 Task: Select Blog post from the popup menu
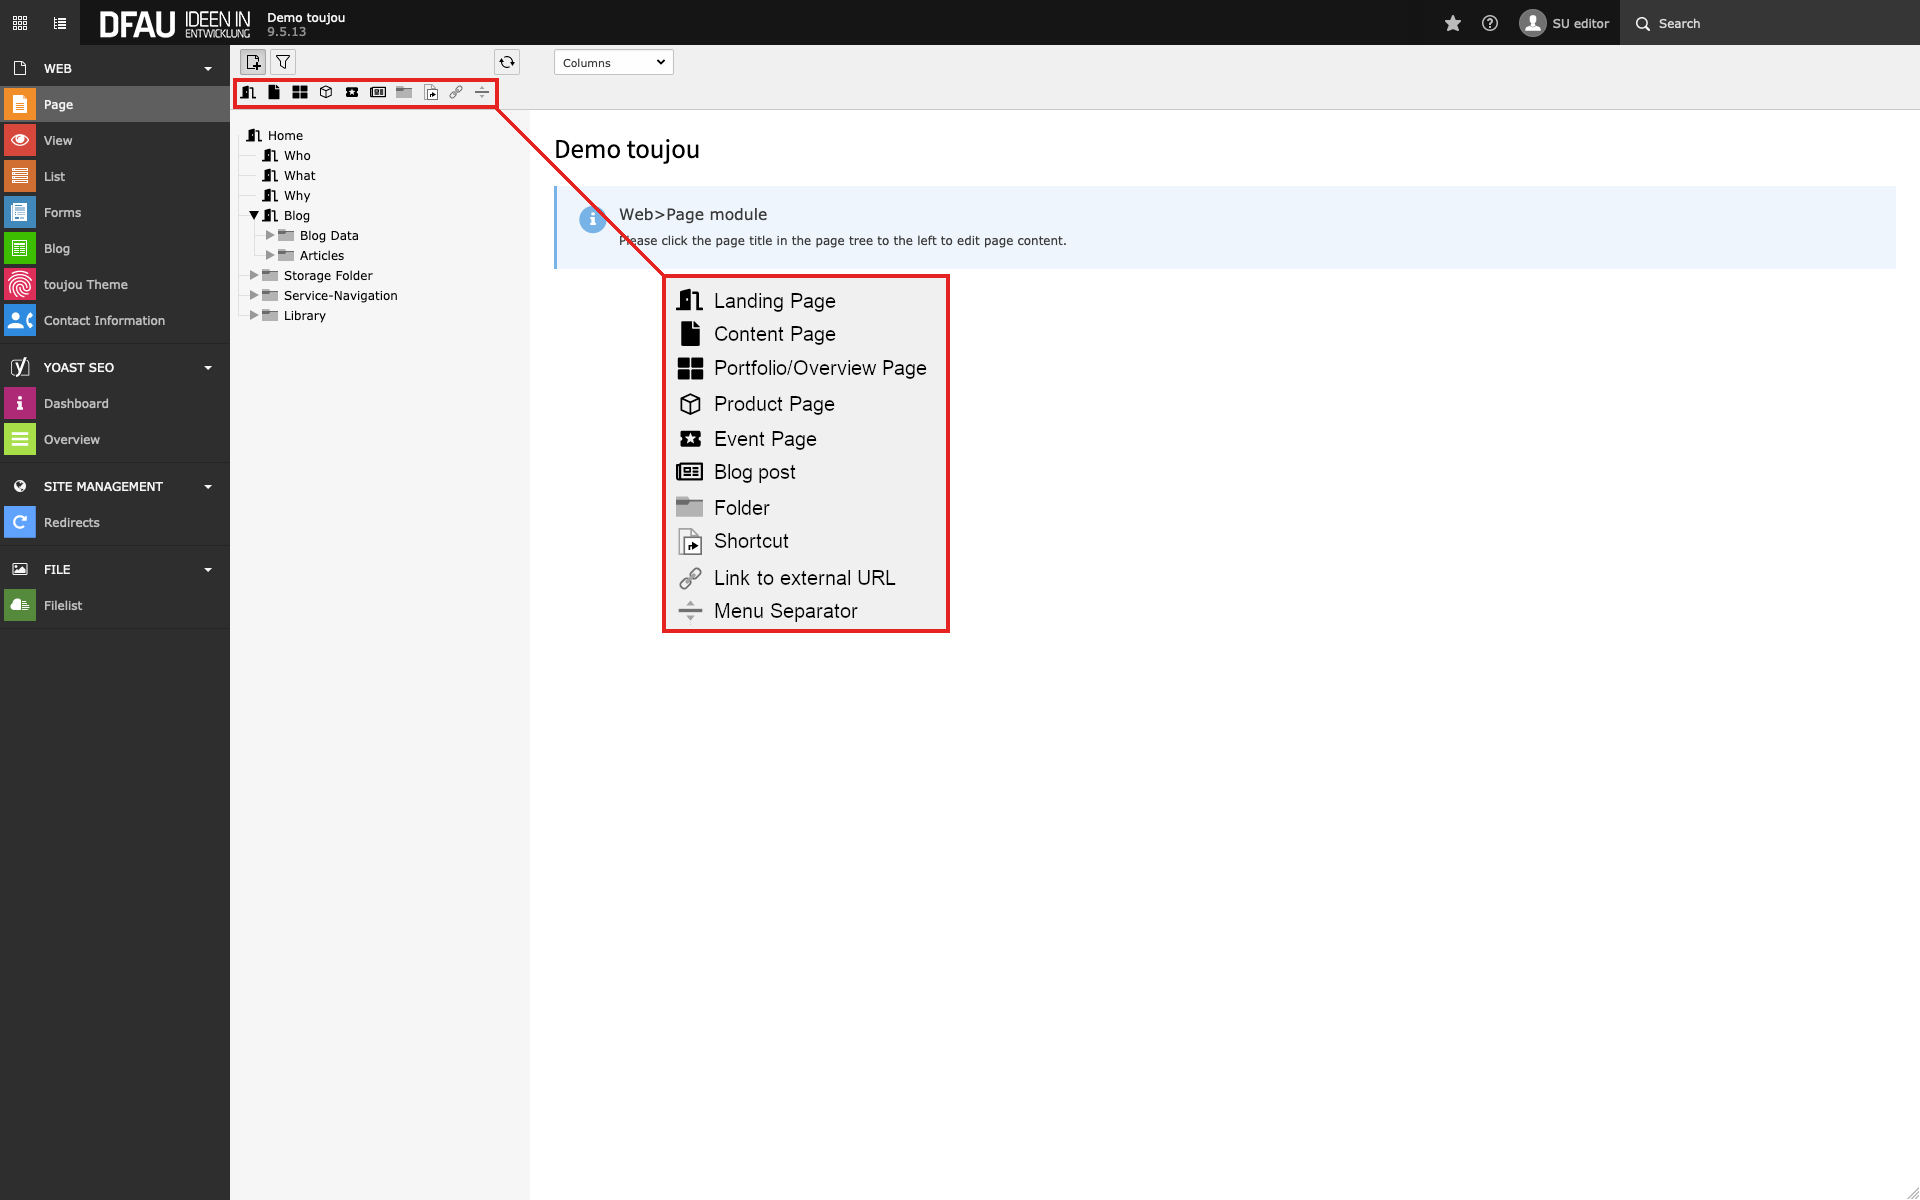(x=754, y=471)
